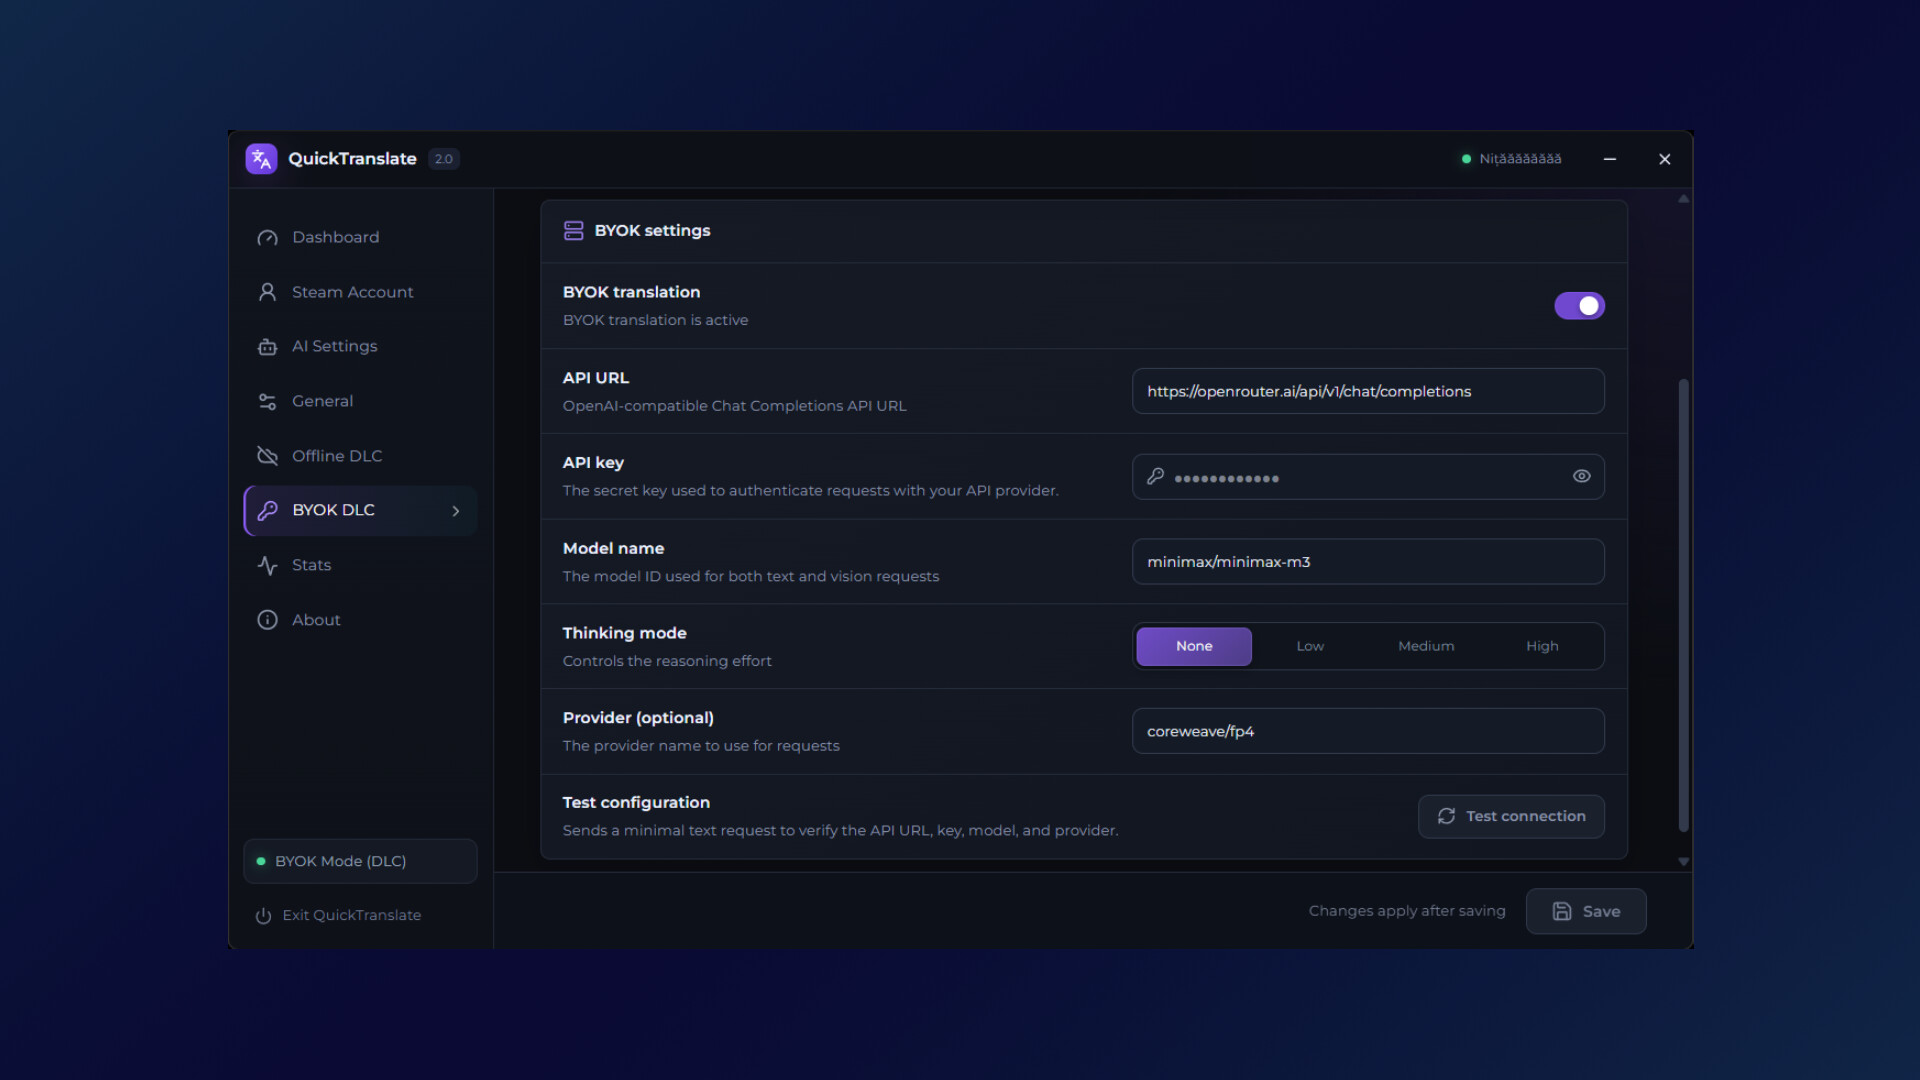This screenshot has height=1080, width=1920.
Task: Click the masked API key input
Action: (1368, 477)
